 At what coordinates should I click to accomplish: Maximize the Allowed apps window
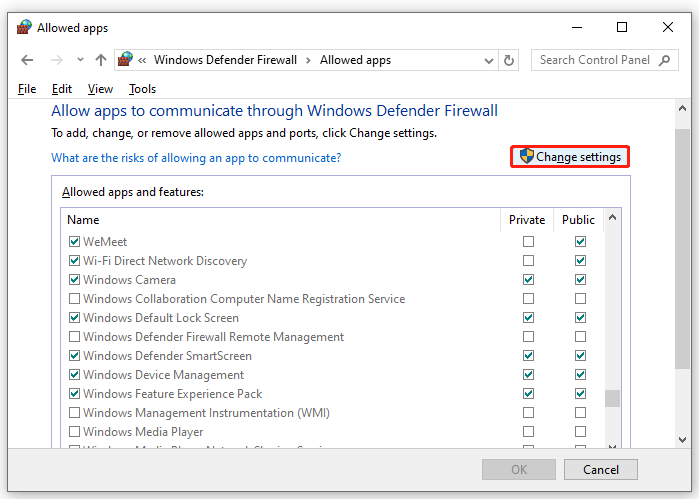click(622, 27)
